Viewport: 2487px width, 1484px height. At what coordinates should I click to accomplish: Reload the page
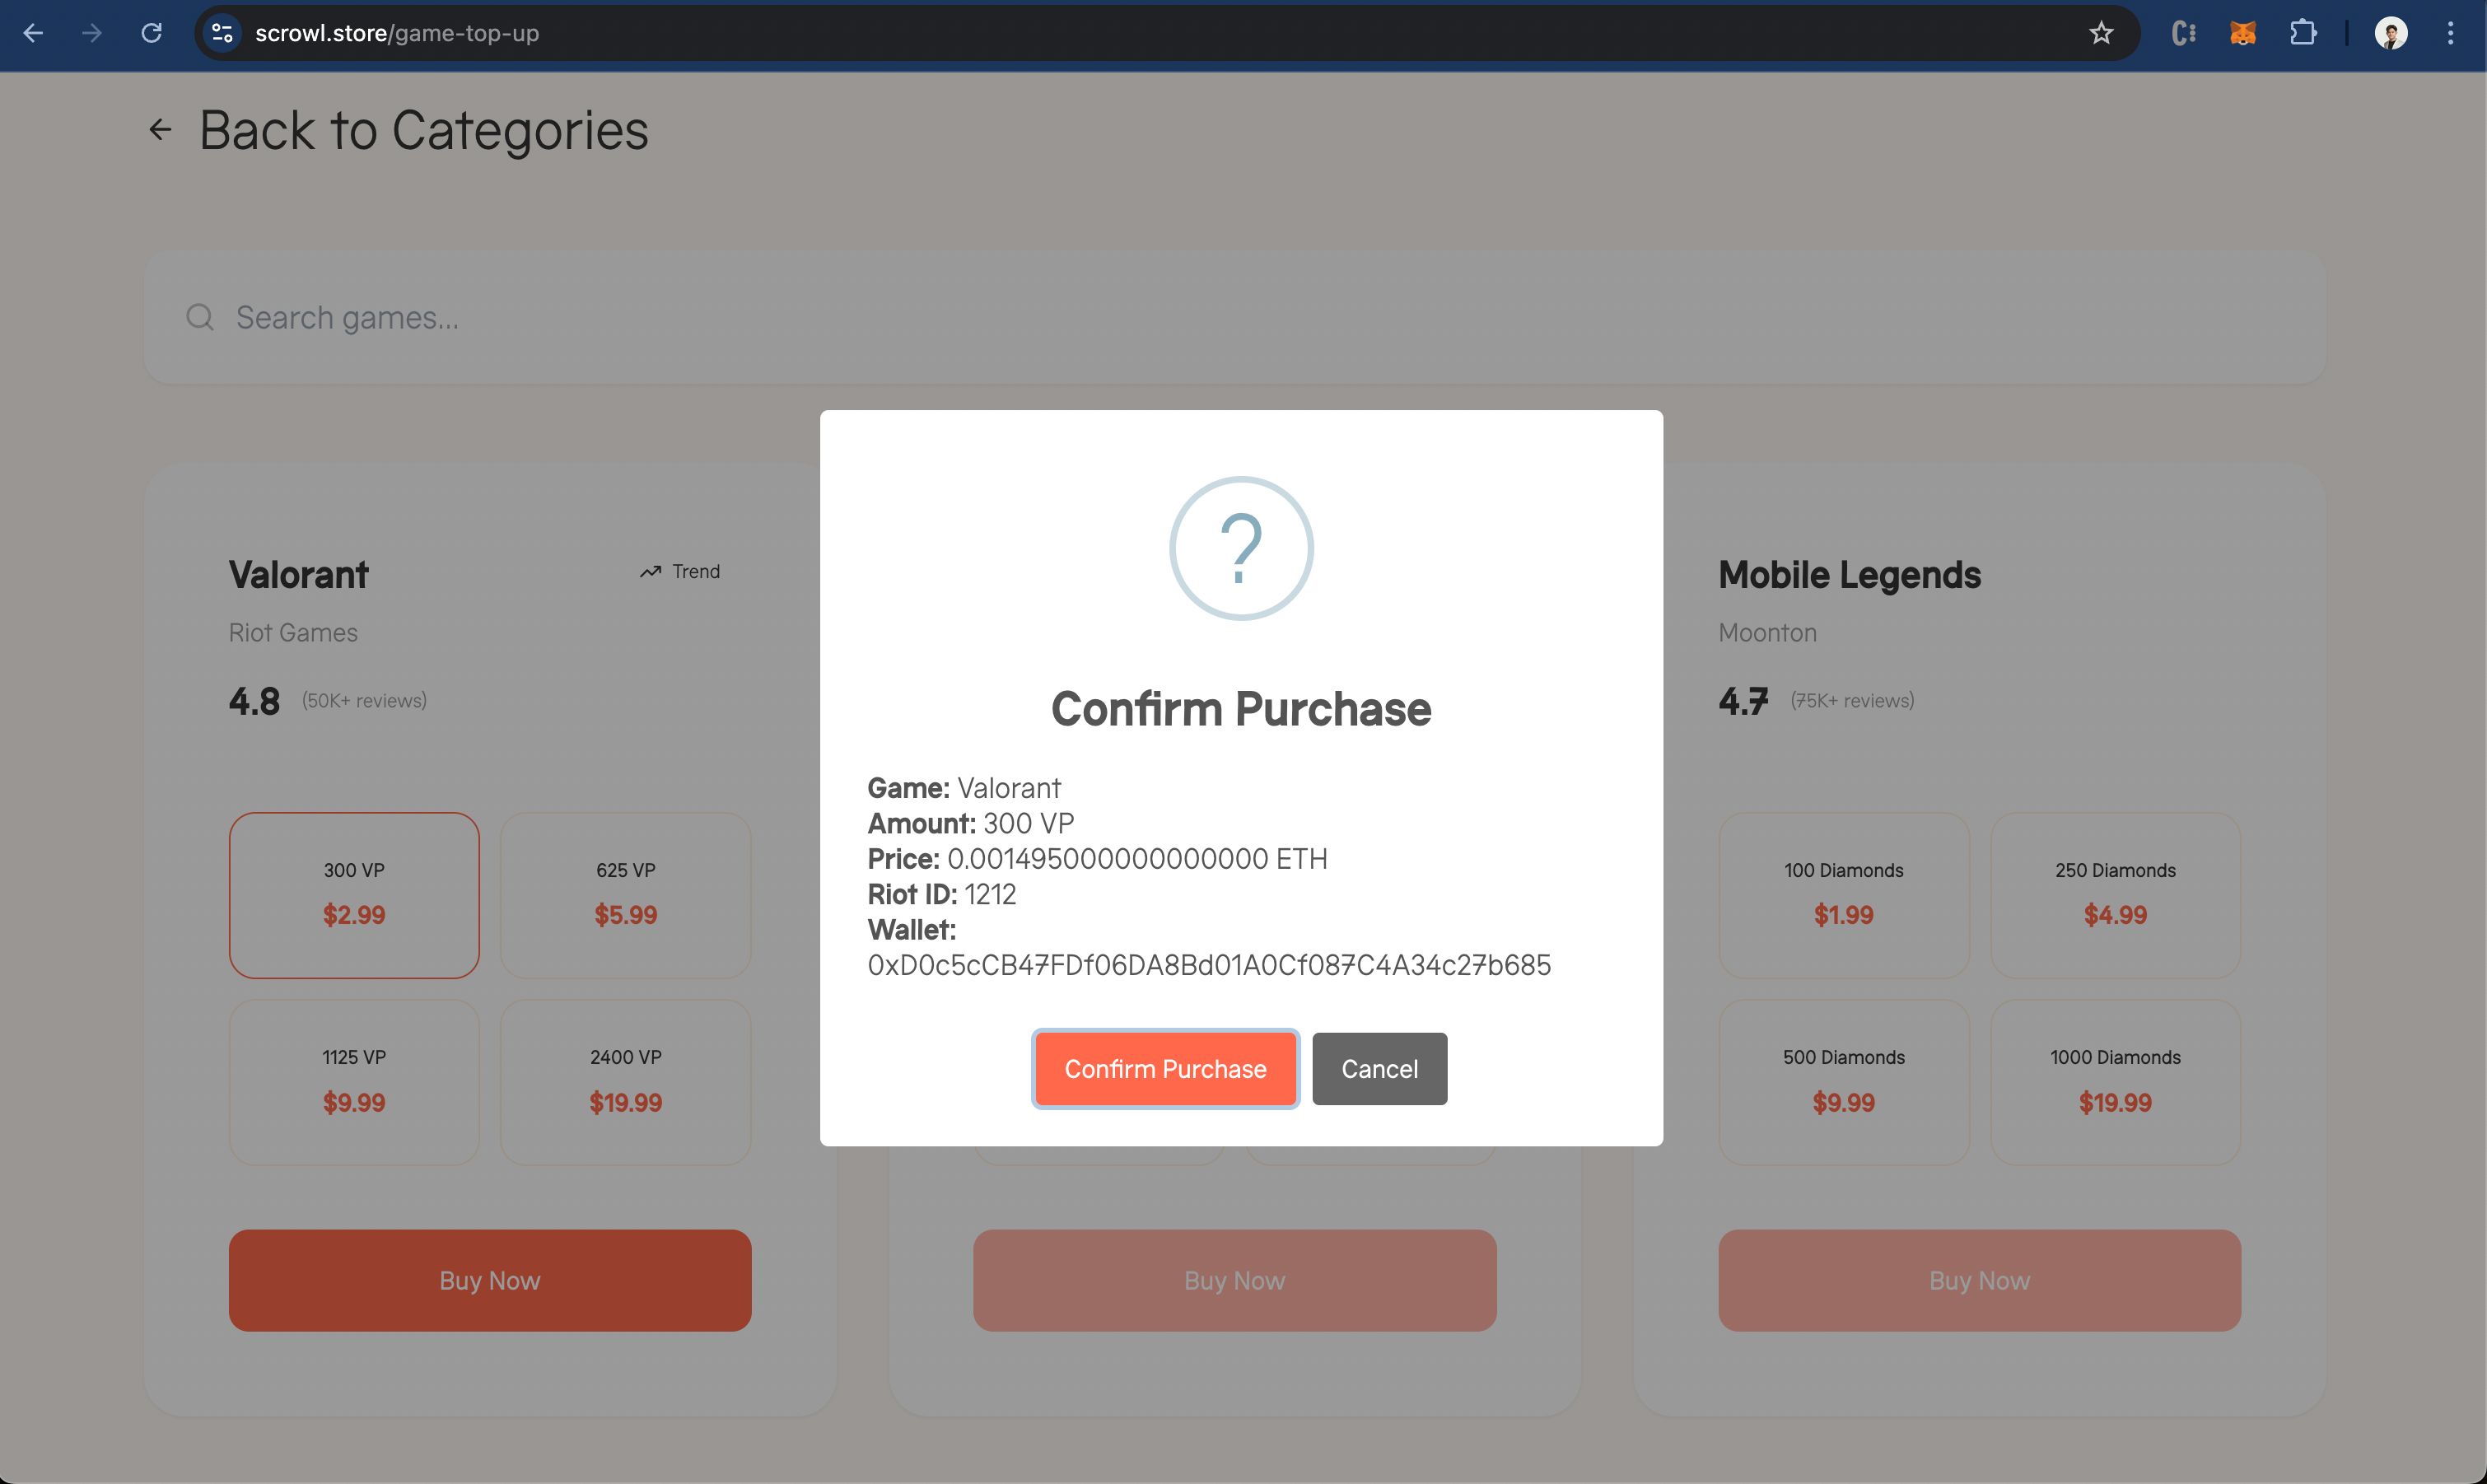152,33
